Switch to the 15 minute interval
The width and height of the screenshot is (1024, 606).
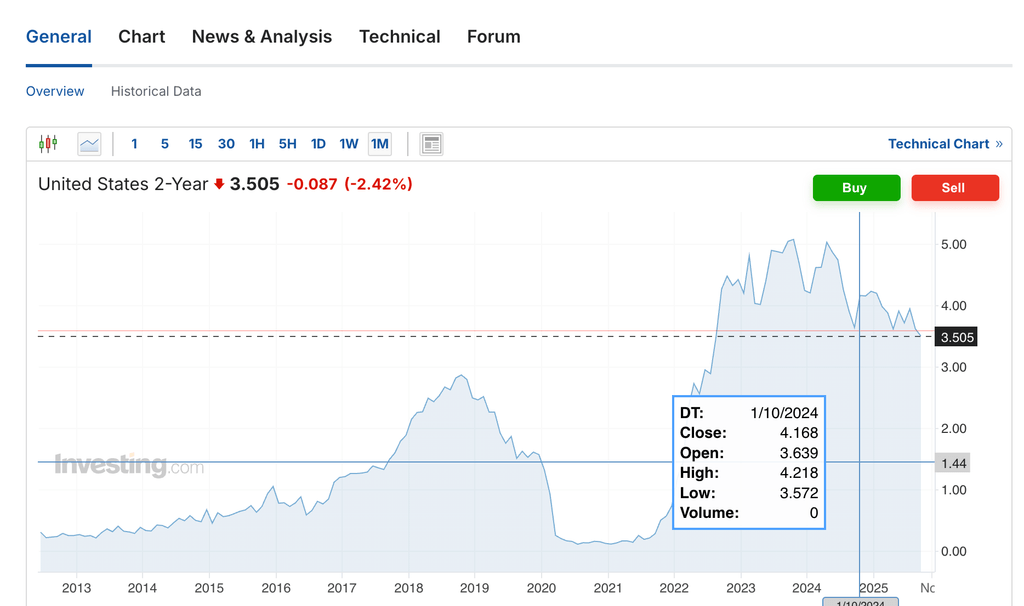pos(195,144)
